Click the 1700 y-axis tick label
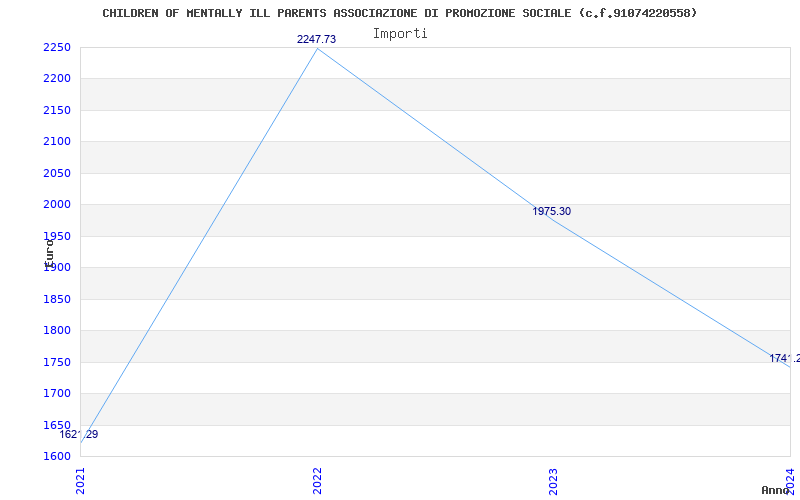The width and height of the screenshot is (800, 500). coord(57,393)
